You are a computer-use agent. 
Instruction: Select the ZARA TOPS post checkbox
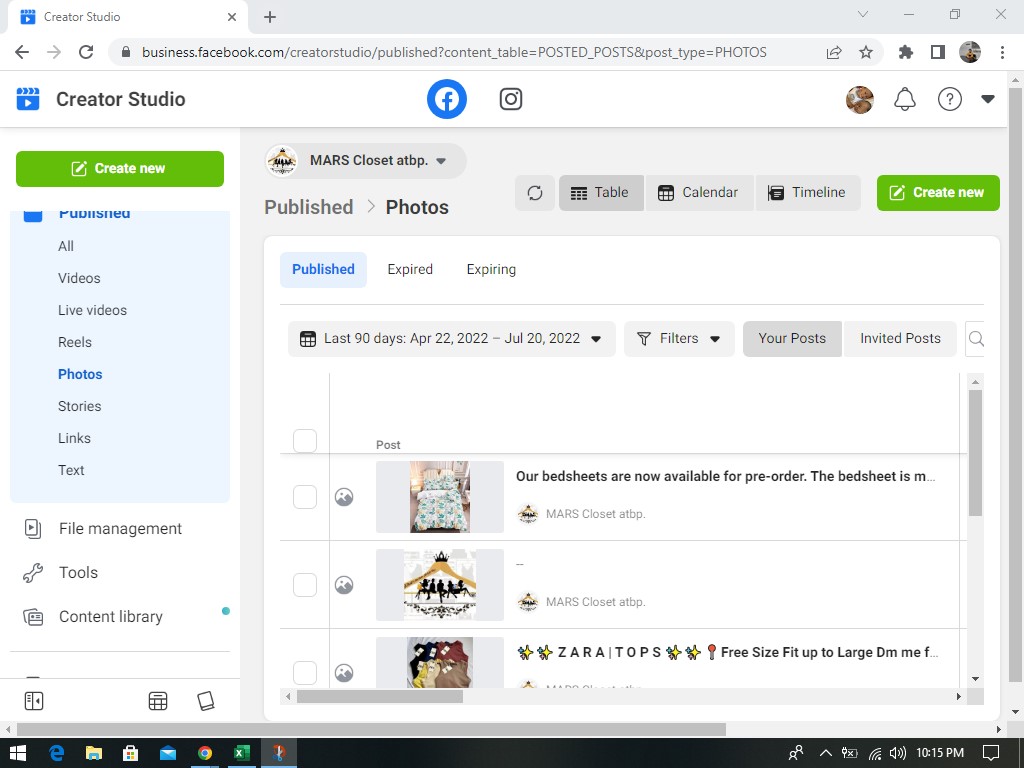coord(305,673)
